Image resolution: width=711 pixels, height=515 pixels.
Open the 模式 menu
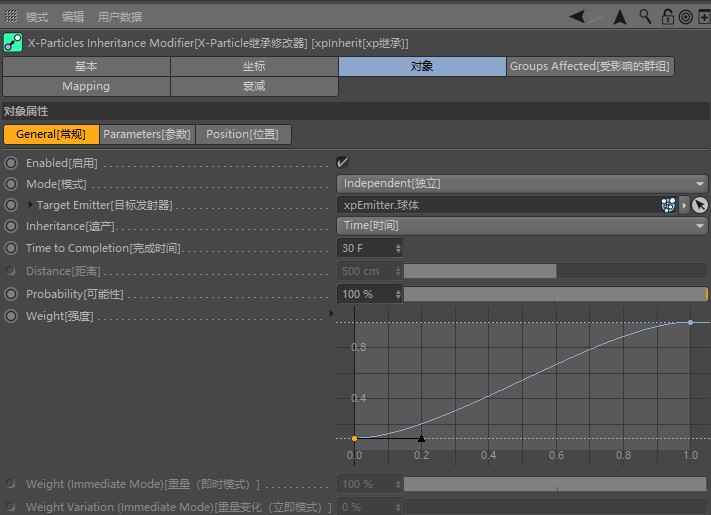click(37, 17)
